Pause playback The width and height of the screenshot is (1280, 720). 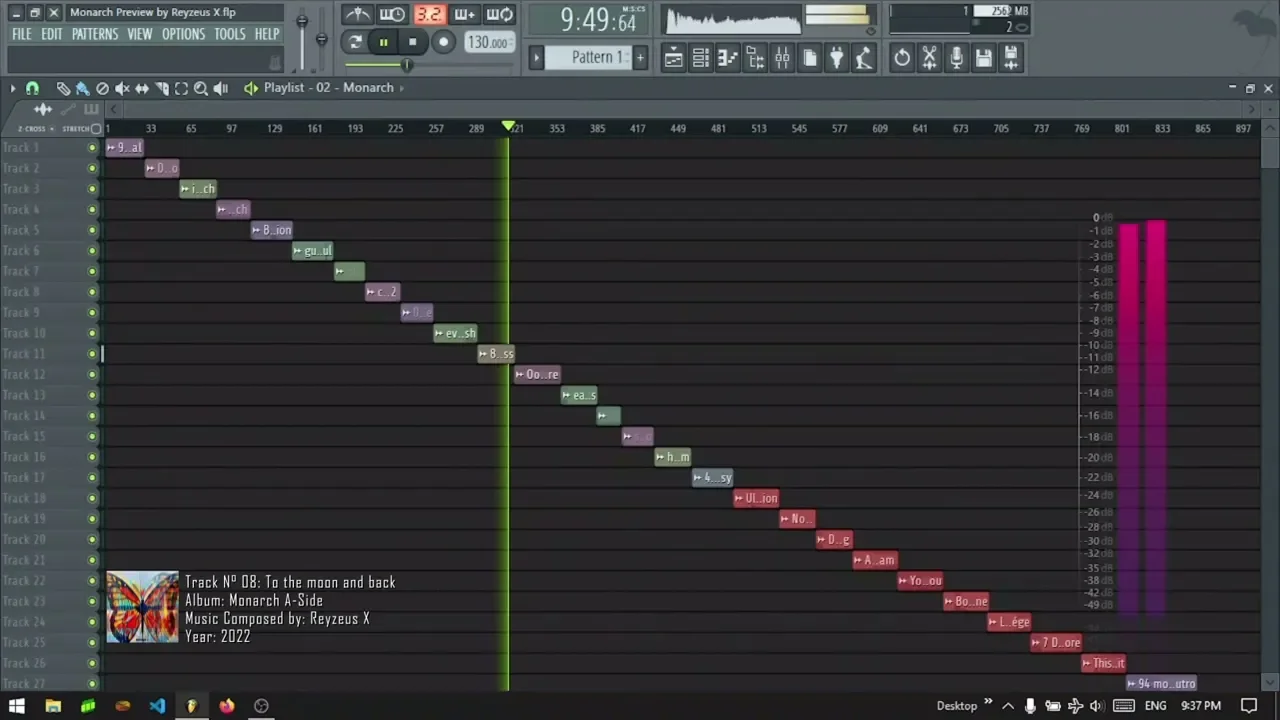tap(383, 42)
